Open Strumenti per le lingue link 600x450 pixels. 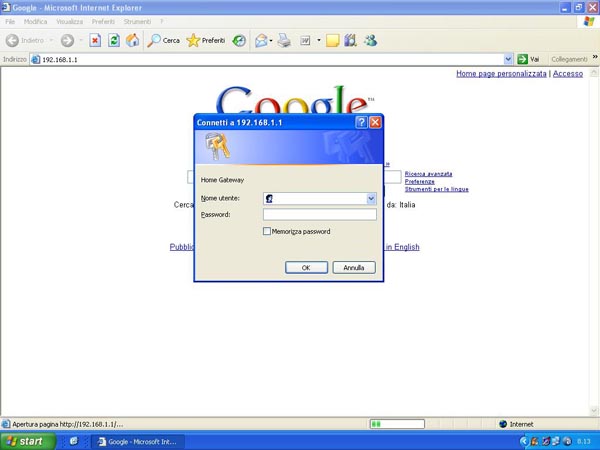click(437, 189)
